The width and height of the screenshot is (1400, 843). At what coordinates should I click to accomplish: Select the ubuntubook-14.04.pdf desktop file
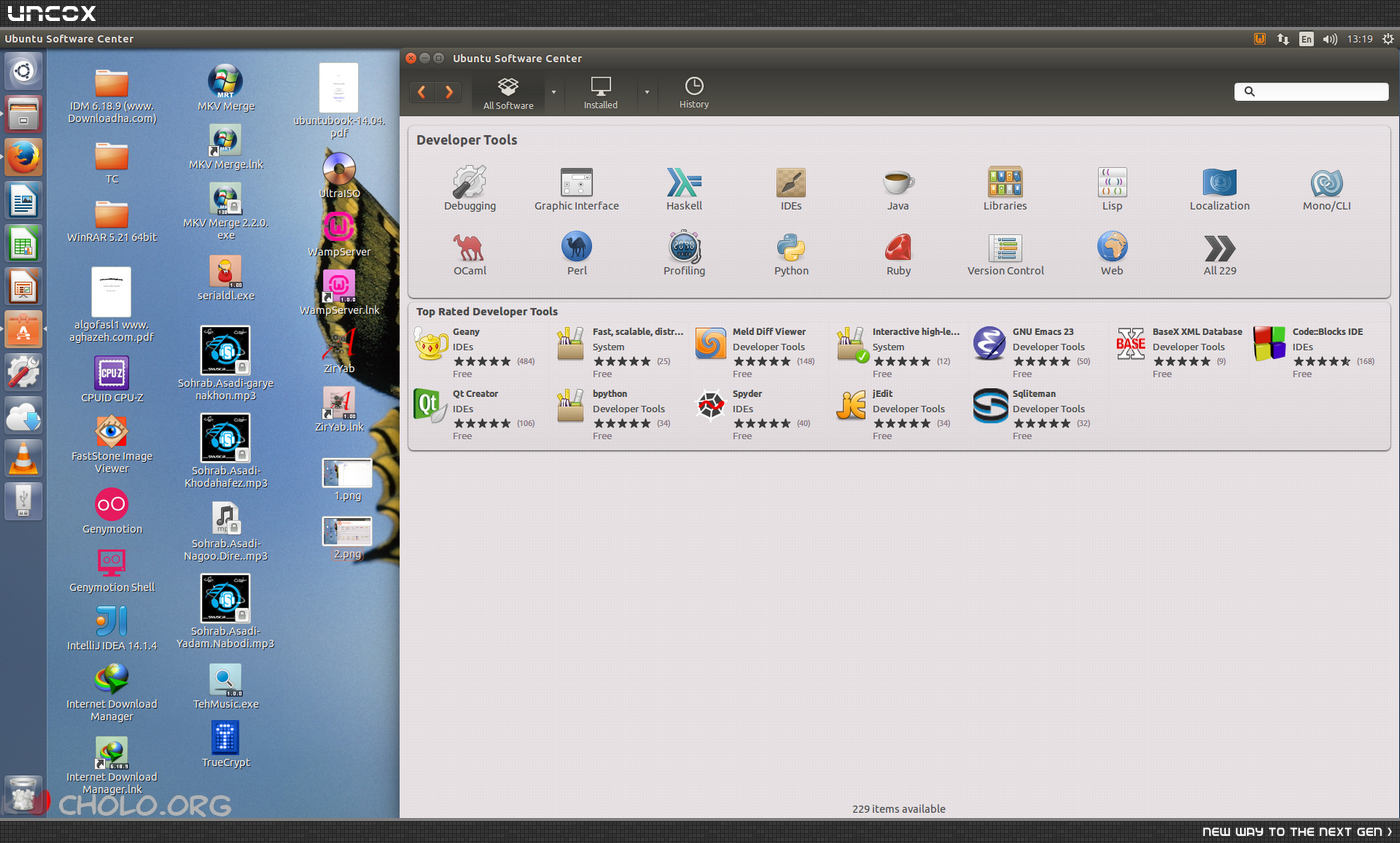[x=339, y=101]
